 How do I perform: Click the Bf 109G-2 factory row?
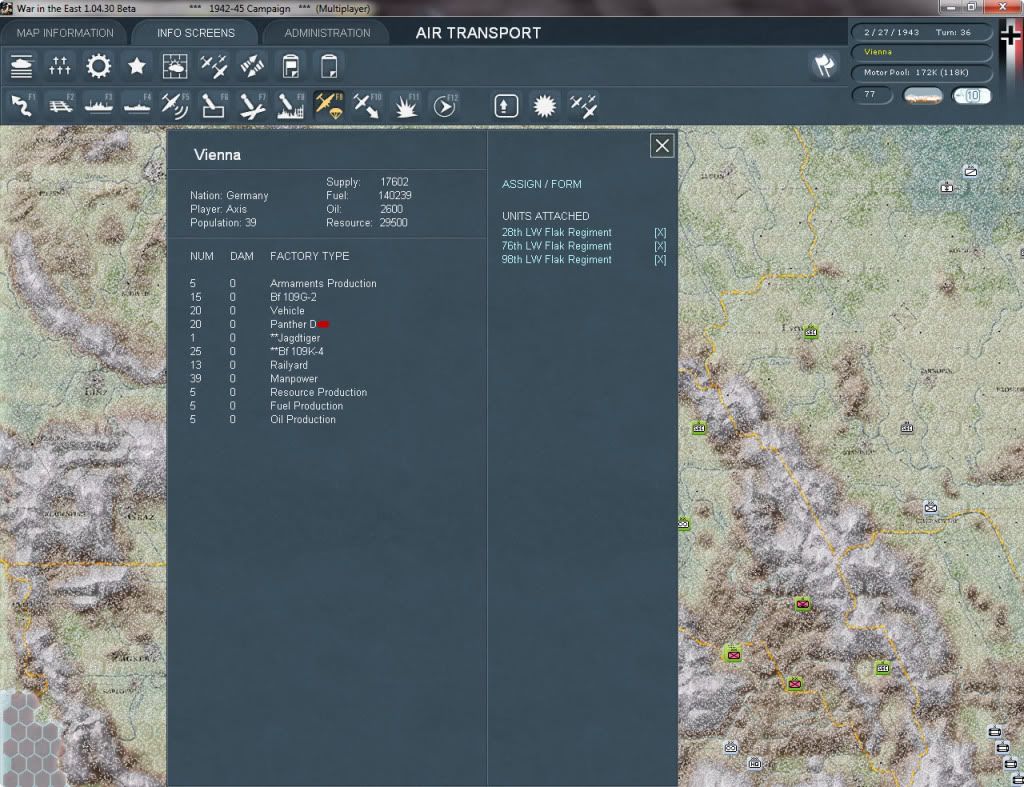[x=253, y=297]
